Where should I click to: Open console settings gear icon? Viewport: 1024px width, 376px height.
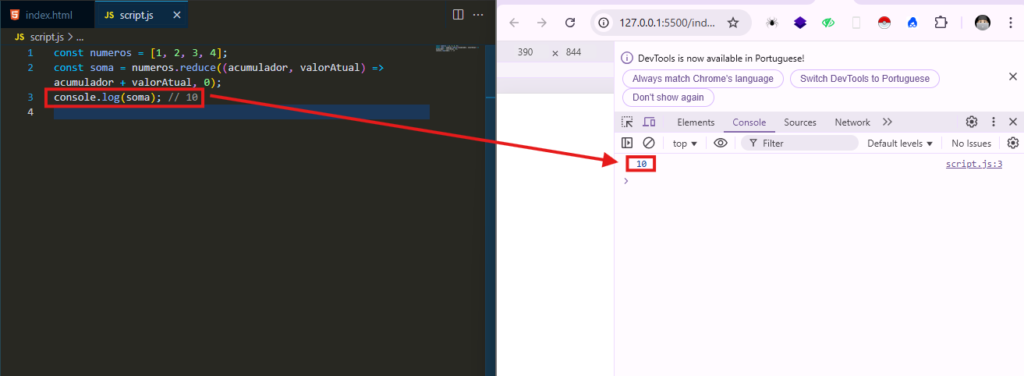pyautogui.click(x=1013, y=143)
